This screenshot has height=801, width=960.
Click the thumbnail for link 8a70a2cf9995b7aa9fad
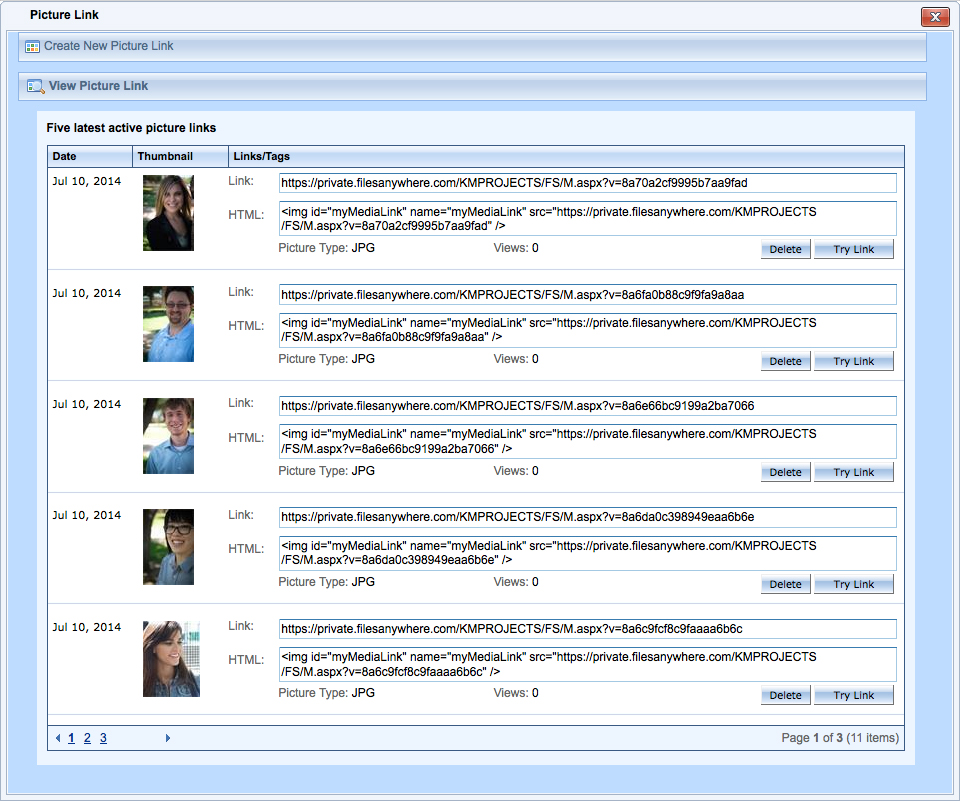(168, 213)
